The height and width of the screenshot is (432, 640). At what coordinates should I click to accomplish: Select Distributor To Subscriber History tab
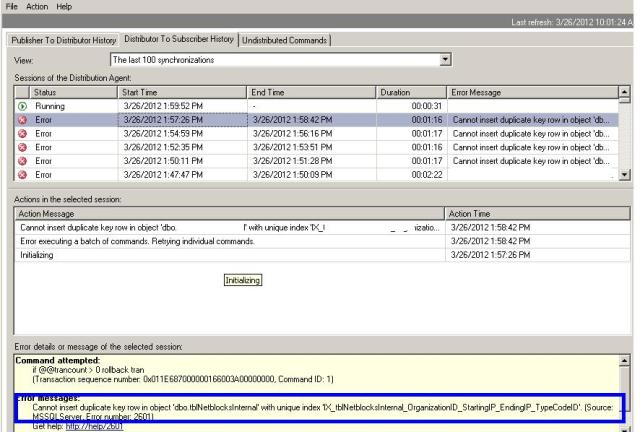(179, 39)
